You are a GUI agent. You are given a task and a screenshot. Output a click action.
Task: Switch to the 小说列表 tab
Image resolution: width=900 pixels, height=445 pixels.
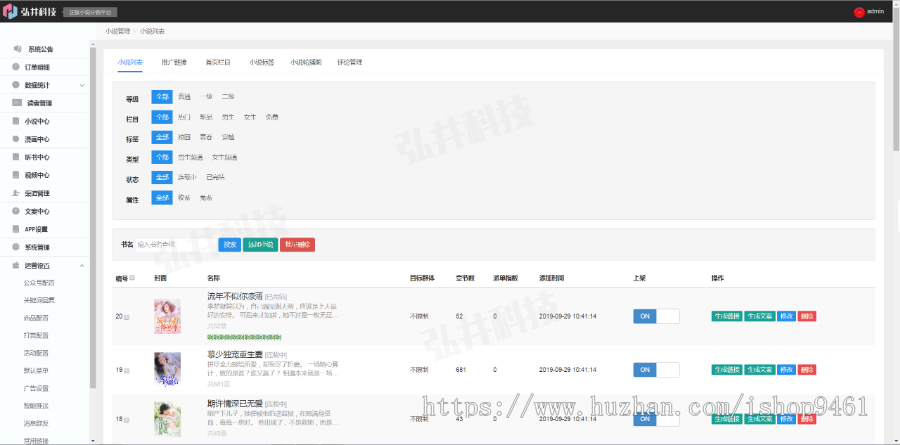click(130, 62)
